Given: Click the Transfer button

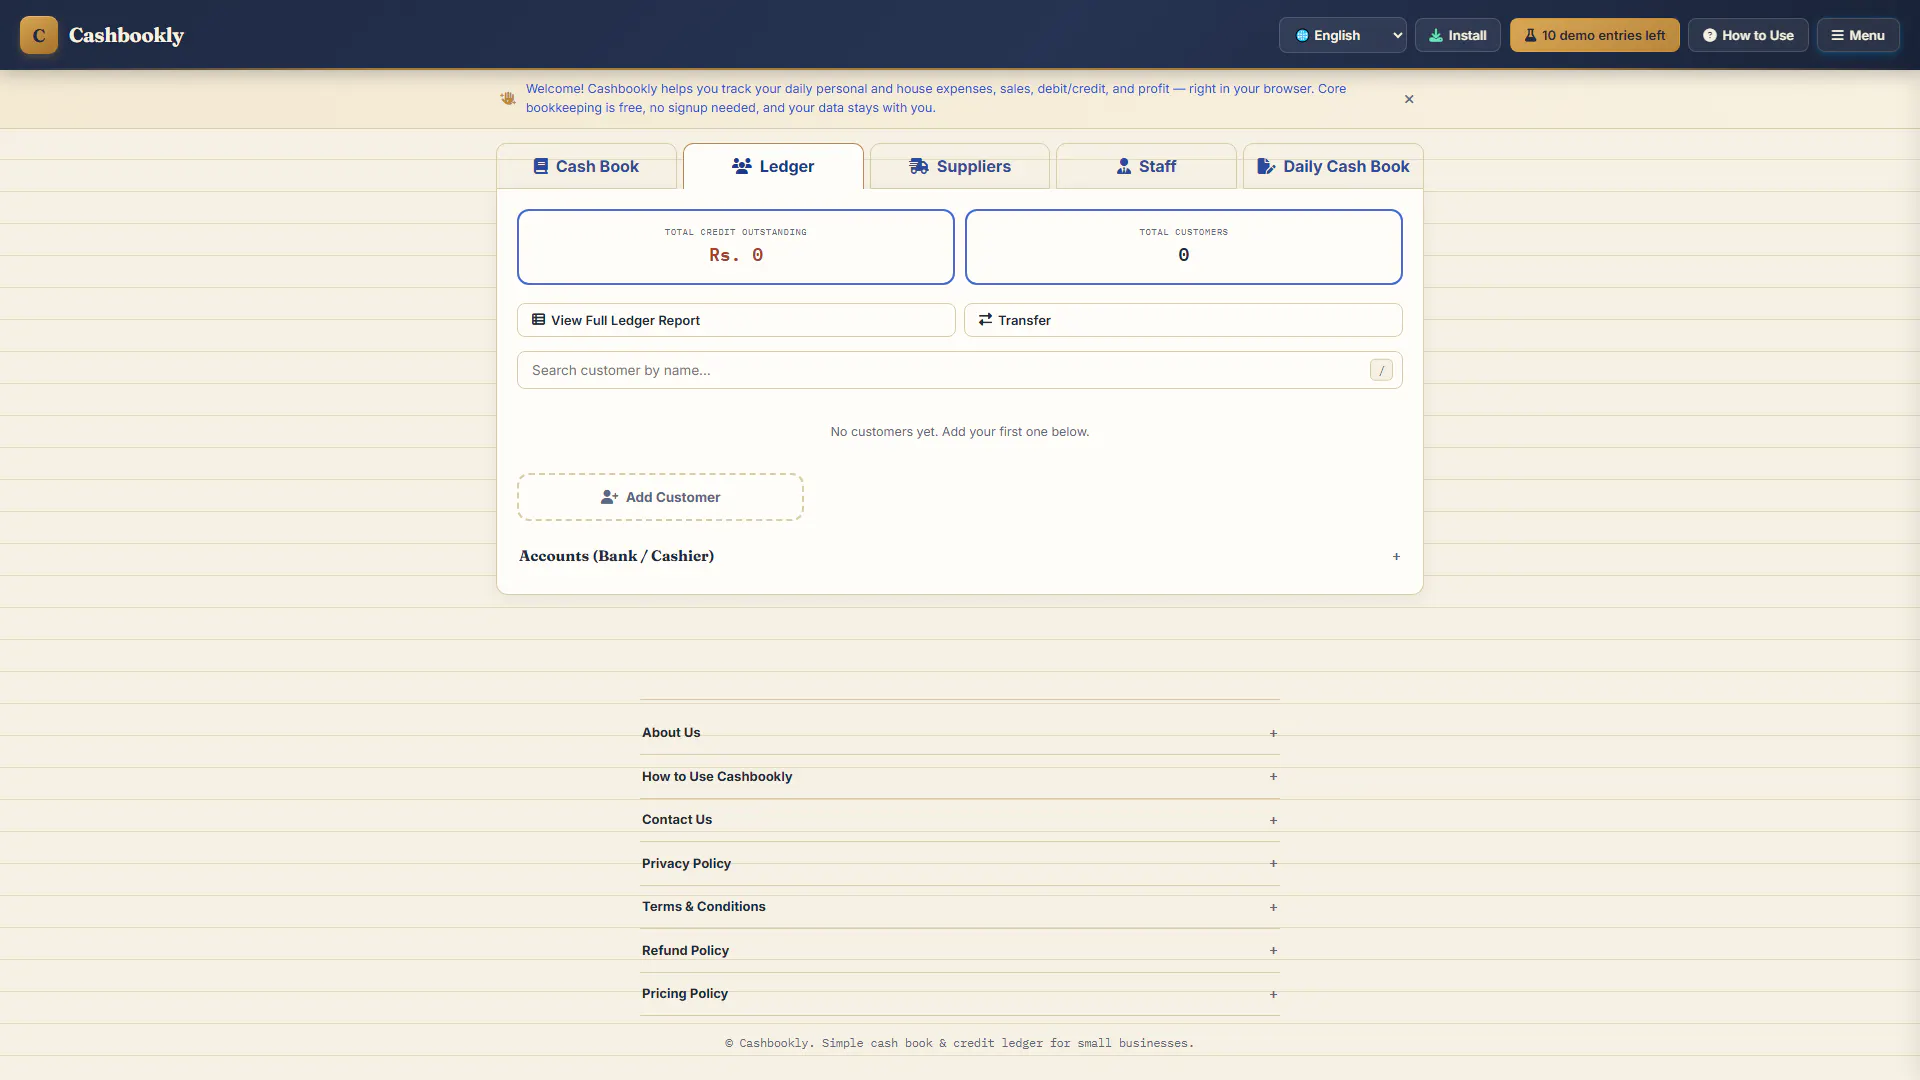Looking at the screenshot, I should coord(1183,320).
